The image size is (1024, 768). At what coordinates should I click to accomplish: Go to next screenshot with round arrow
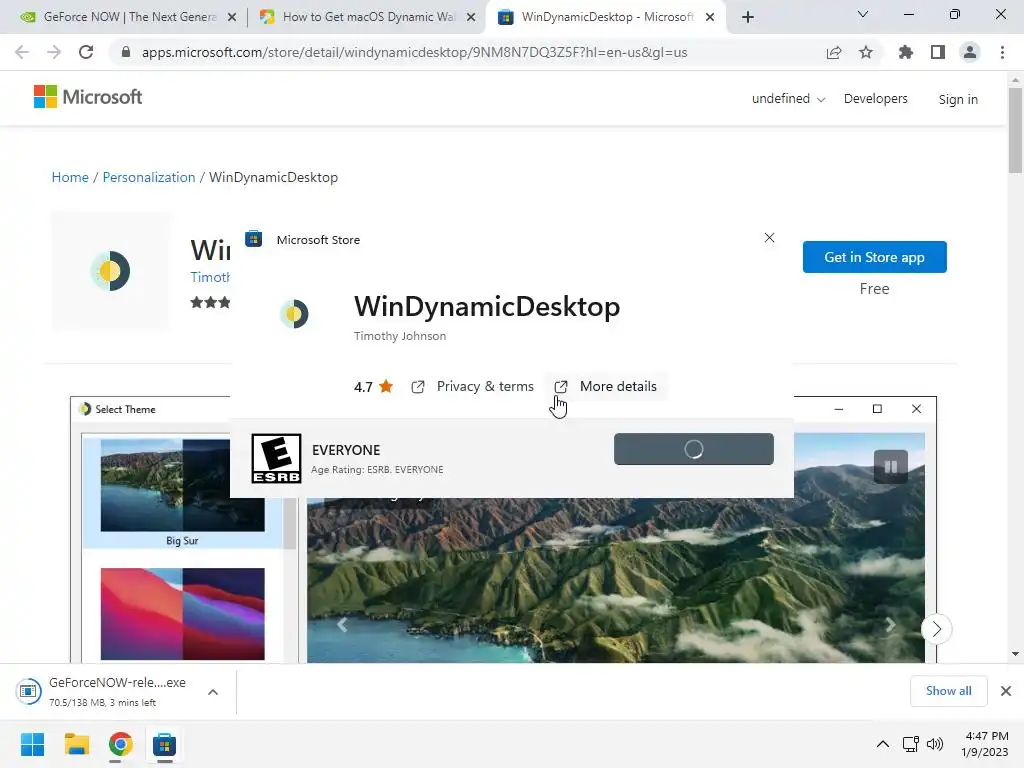coord(936,629)
